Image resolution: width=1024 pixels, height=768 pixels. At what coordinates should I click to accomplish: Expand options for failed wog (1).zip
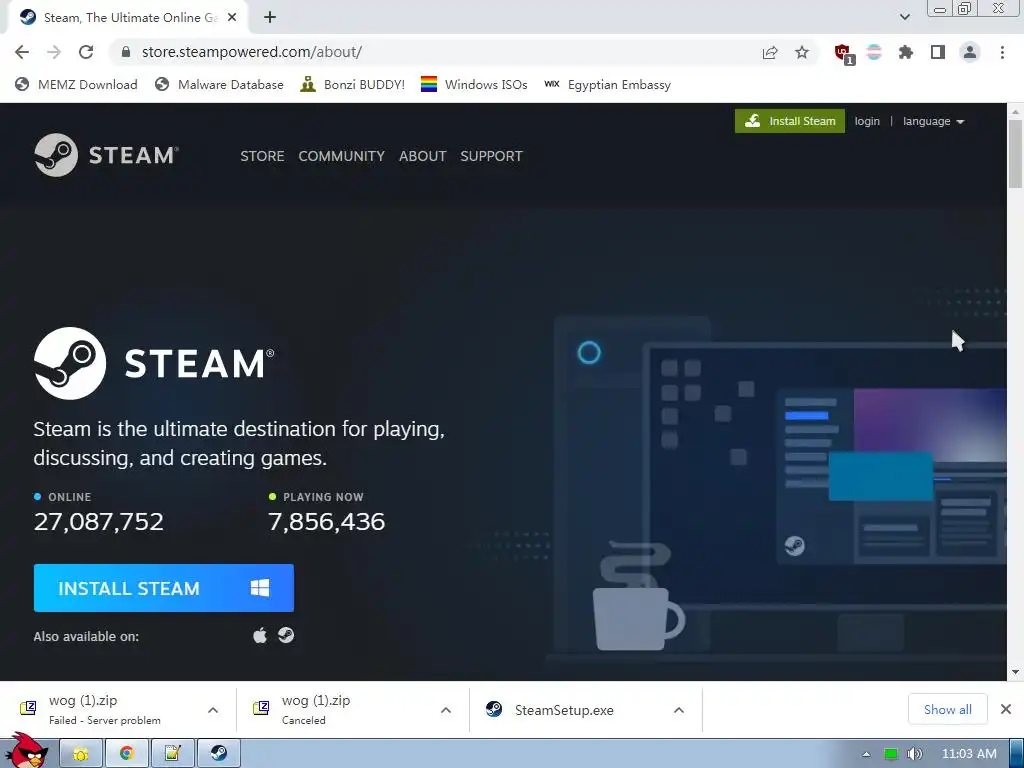(x=213, y=710)
